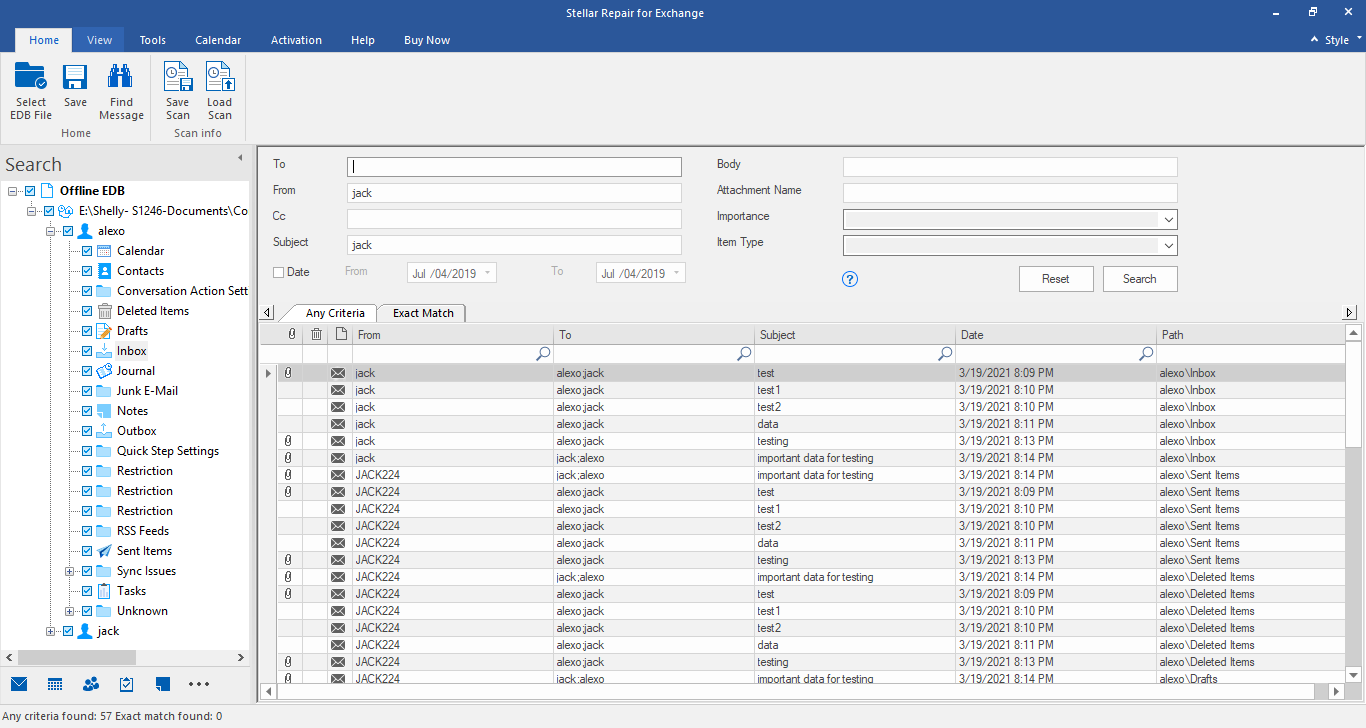Open the Importance dropdown
Viewport: 1366px width, 728px height.
pos(1167,220)
